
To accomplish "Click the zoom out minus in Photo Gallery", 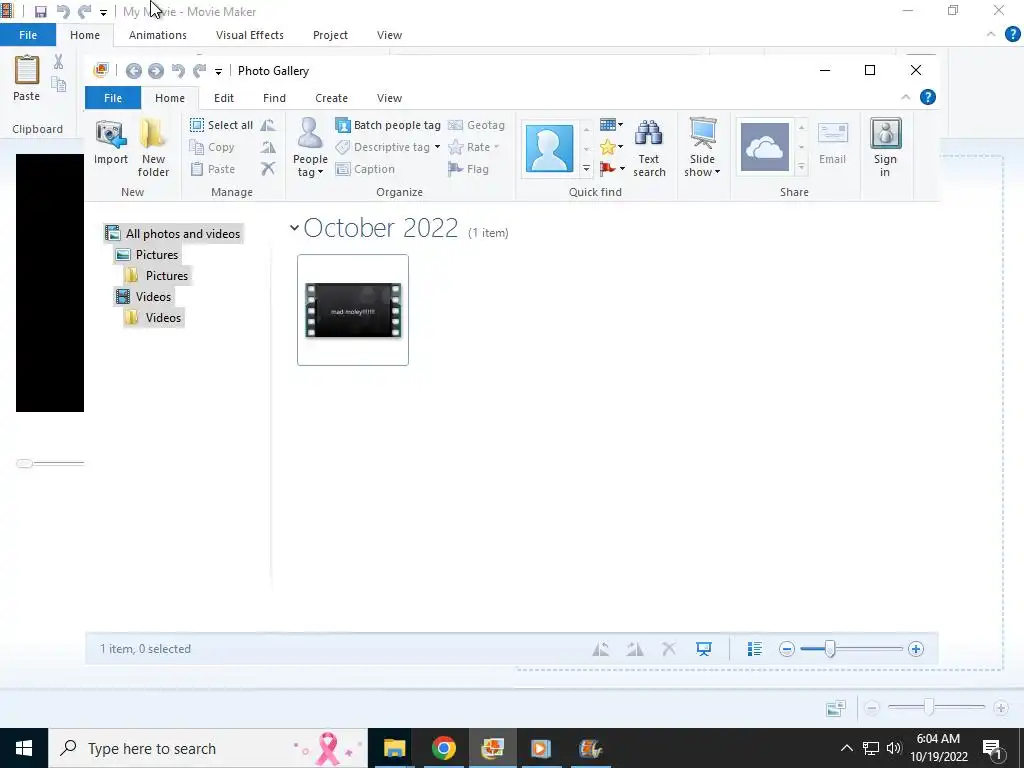I will (x=787, y=649).
